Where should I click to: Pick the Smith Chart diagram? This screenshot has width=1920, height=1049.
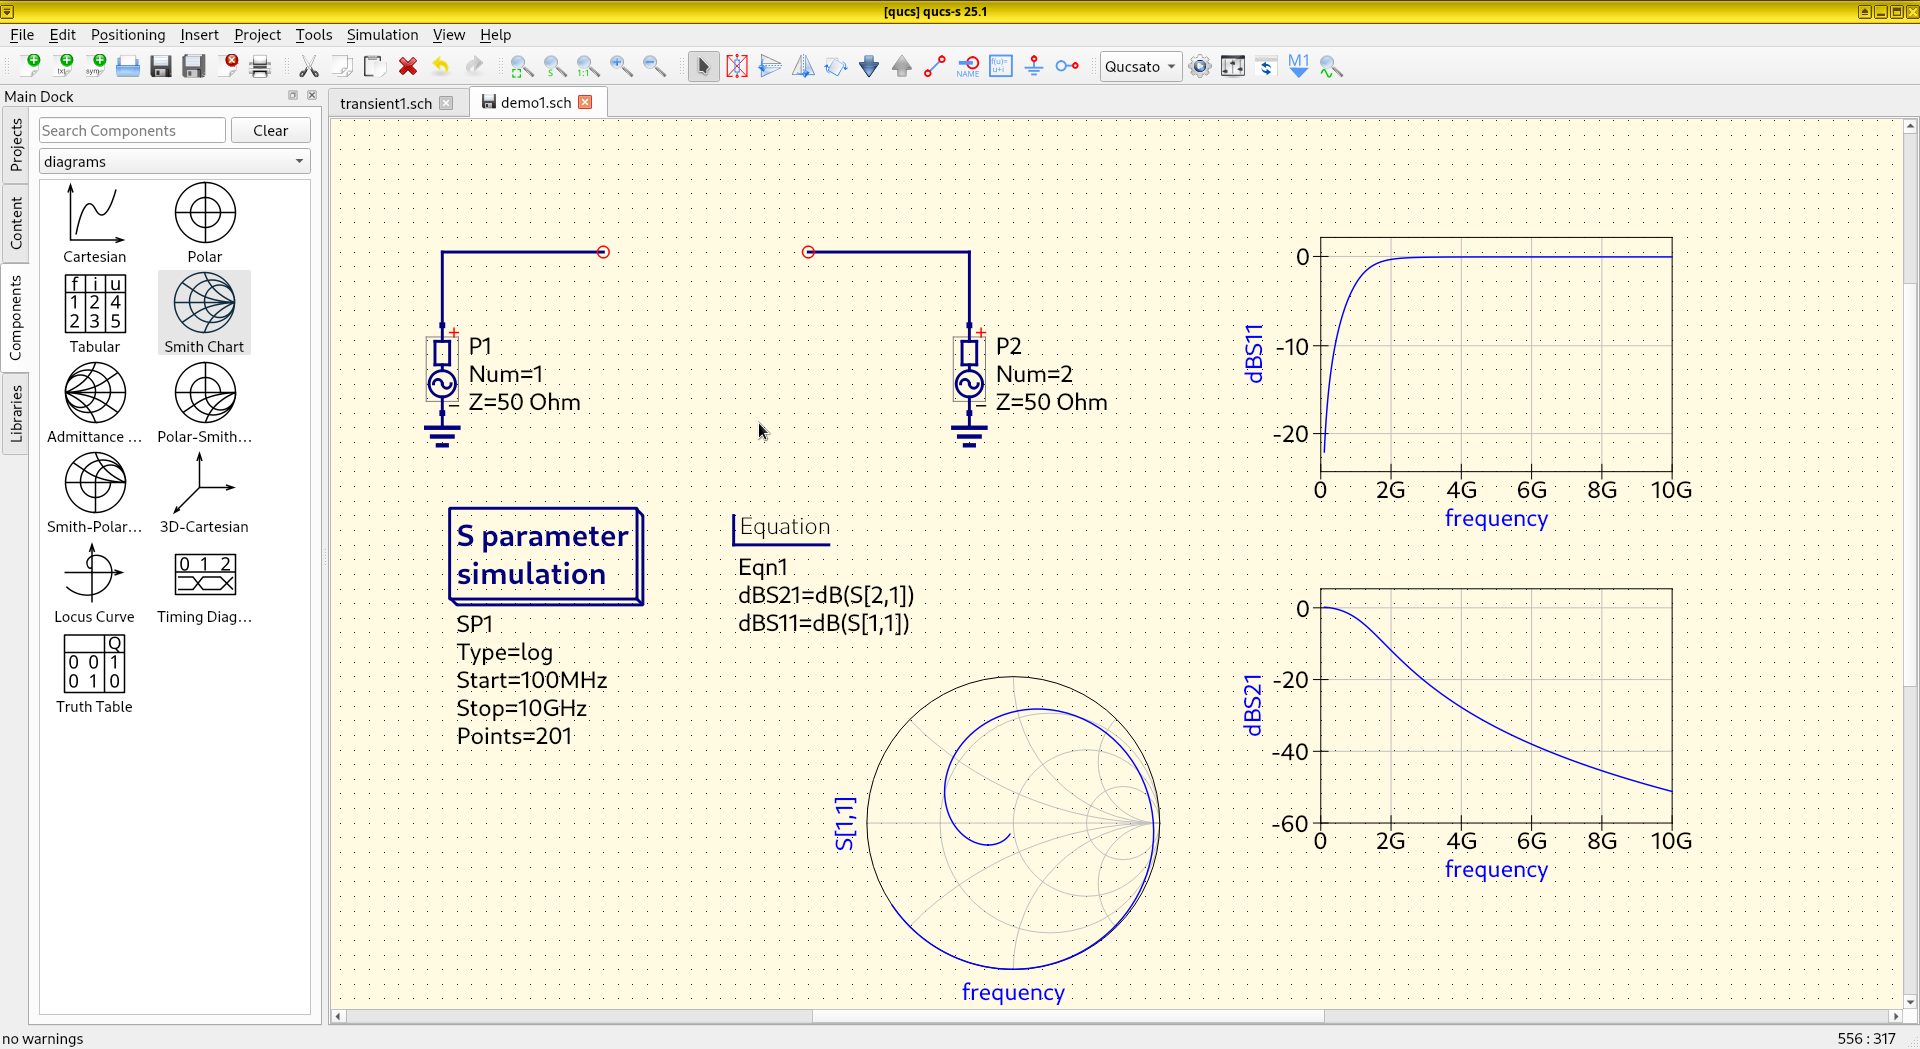point(204,313)
